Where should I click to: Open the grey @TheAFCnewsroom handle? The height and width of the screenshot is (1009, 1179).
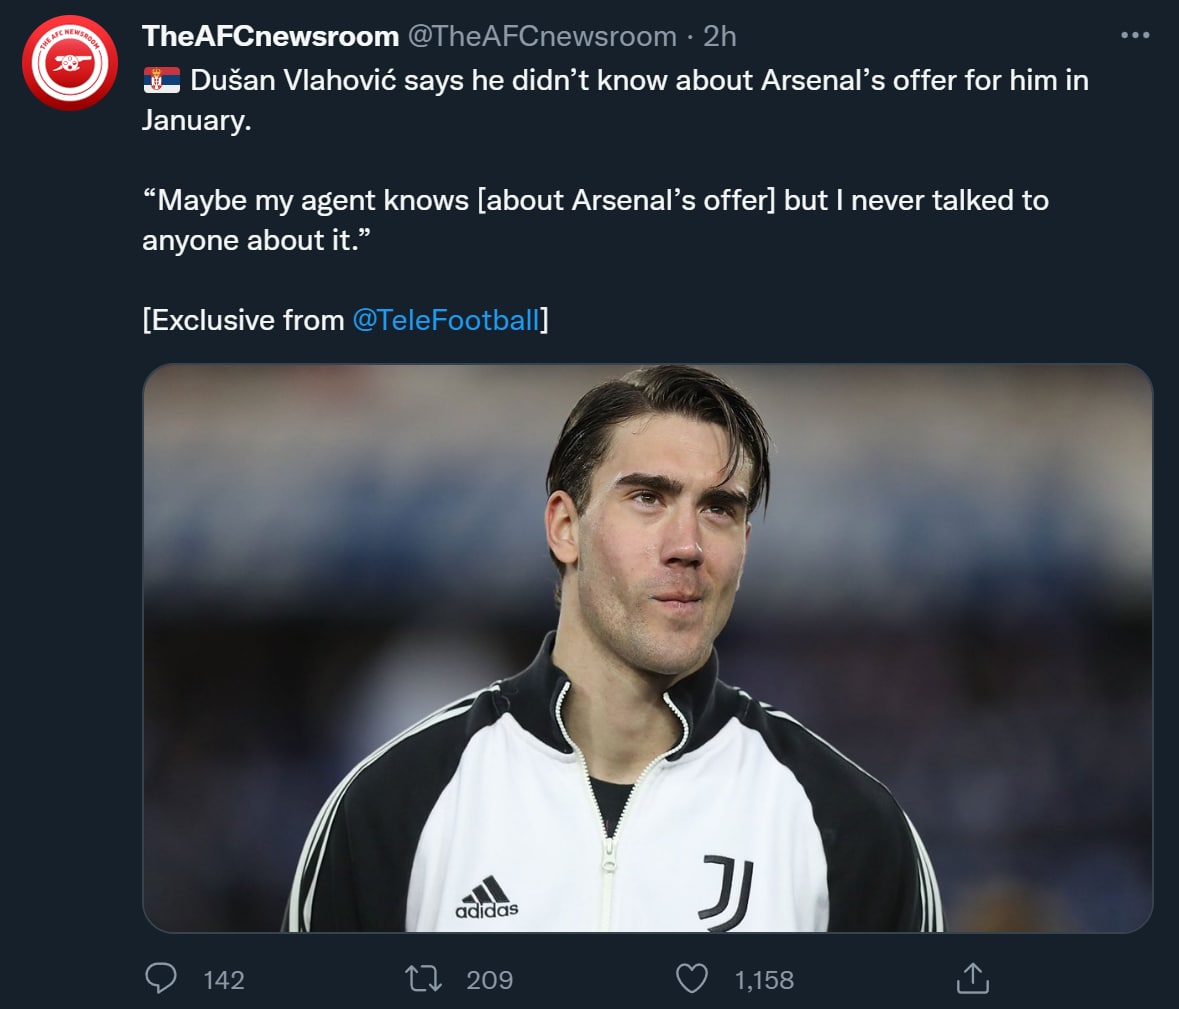[x=541, y=36]
